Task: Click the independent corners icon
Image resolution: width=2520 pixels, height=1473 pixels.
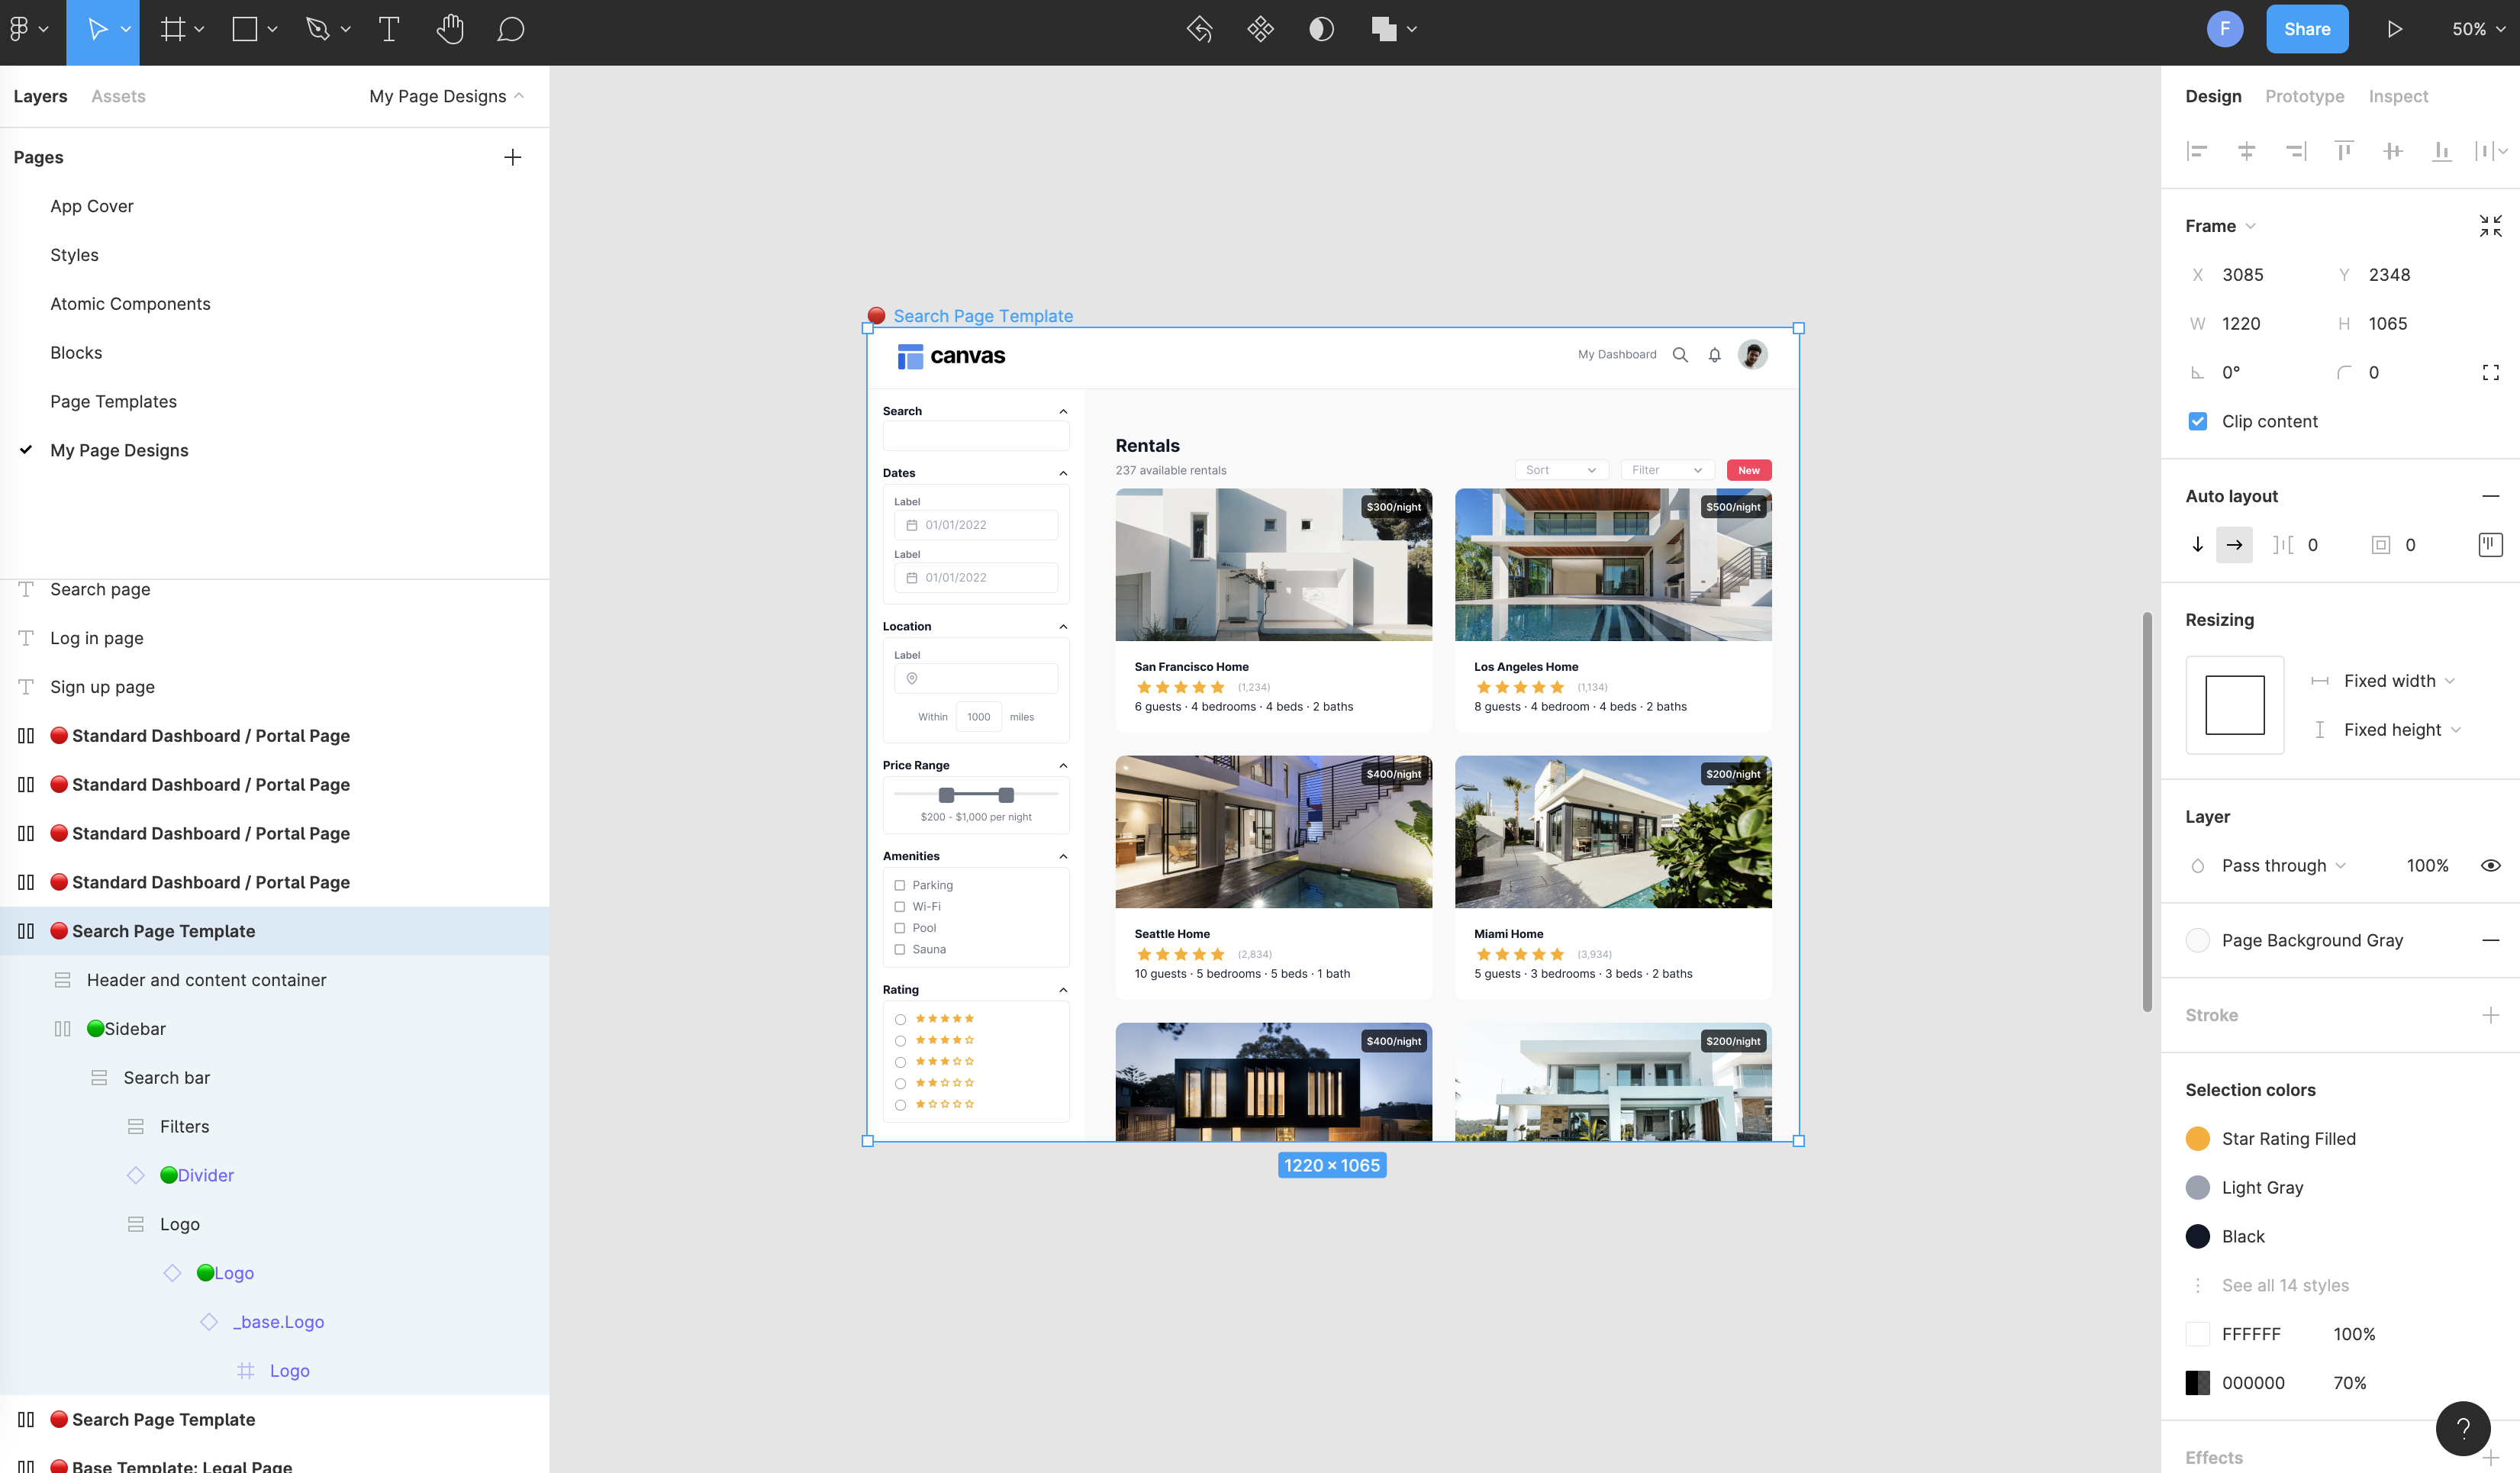Action: click(2490, 373)
